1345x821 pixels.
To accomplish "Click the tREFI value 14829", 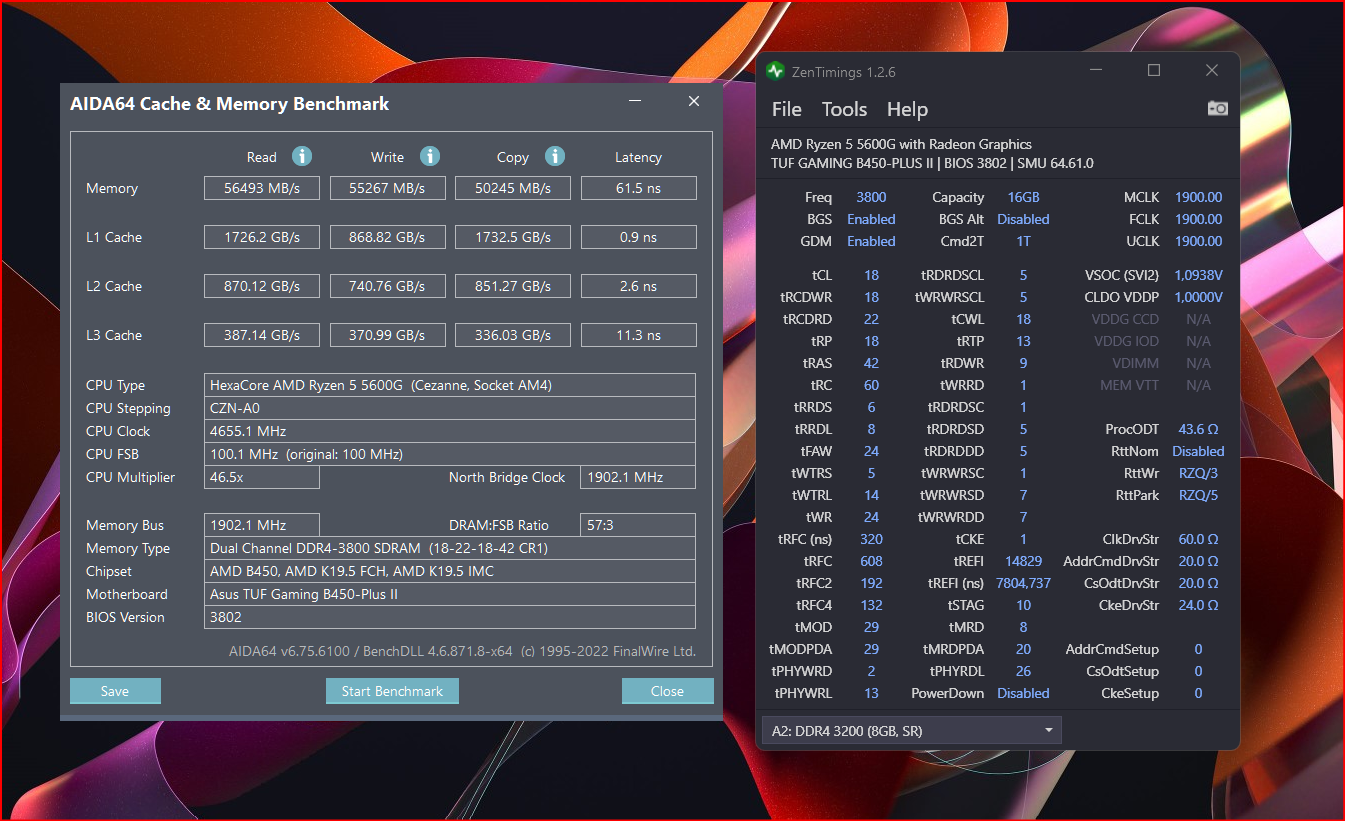I will 1023,561.
